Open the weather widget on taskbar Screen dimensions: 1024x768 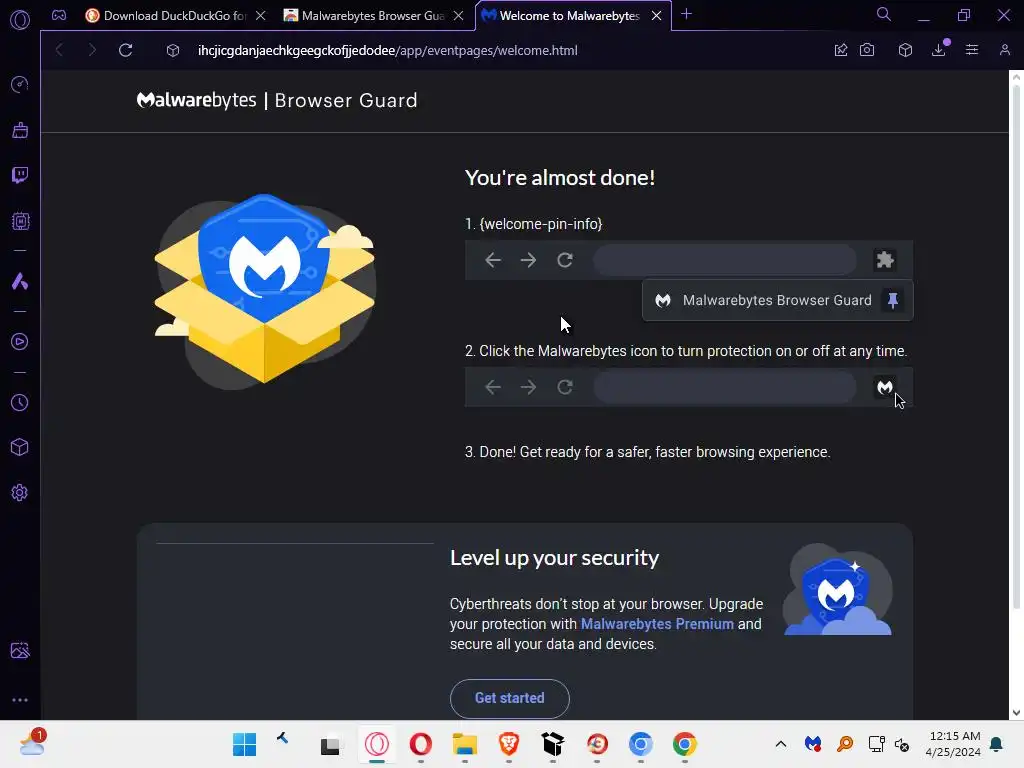(x=33, y=743)
